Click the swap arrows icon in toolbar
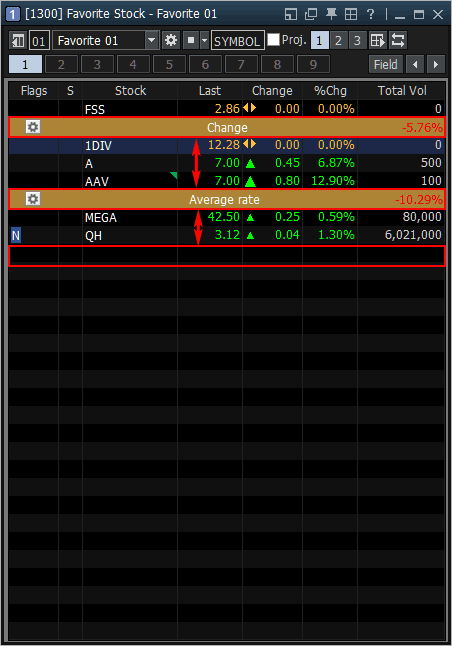The image size is (452, 646). click(x=398, y=40)
